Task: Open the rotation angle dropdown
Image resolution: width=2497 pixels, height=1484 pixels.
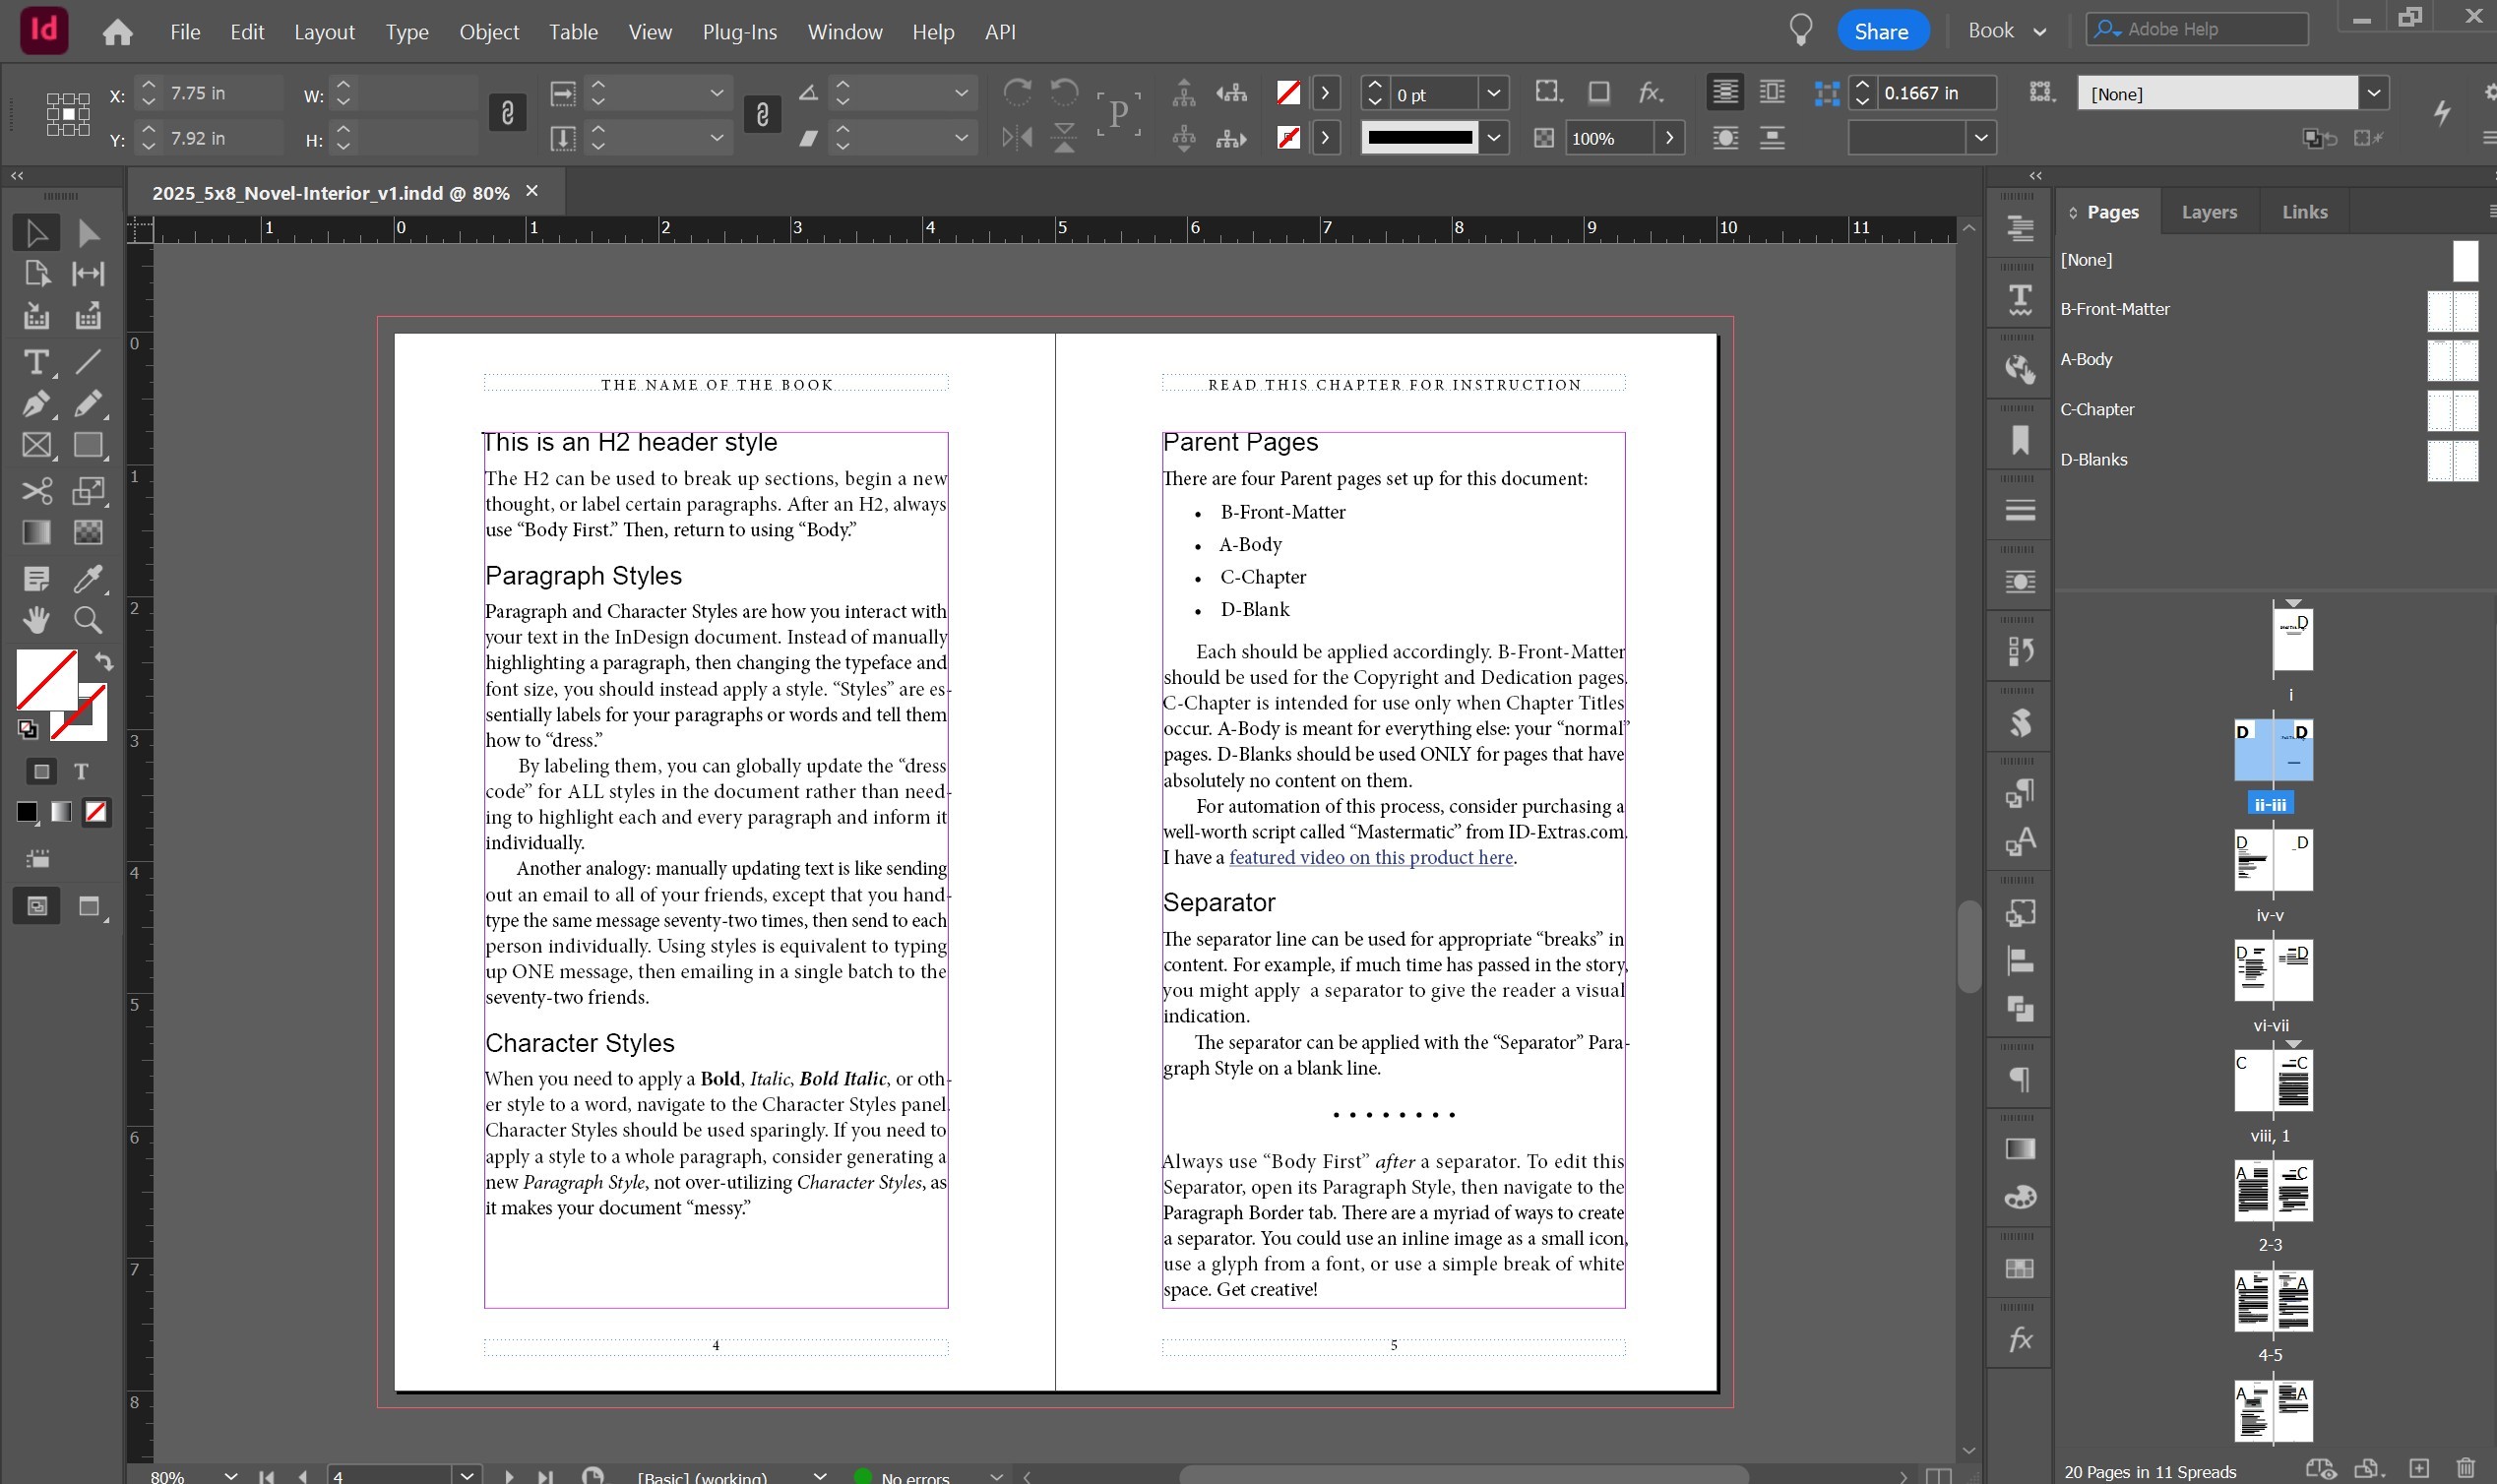Action: [961, 94]
